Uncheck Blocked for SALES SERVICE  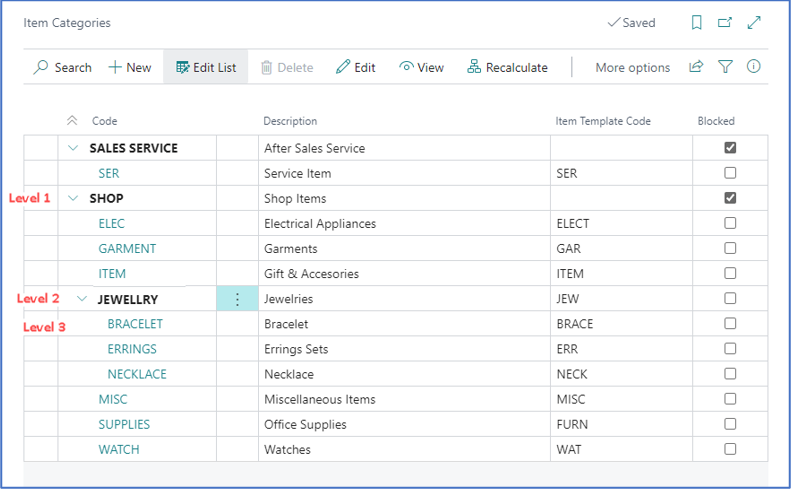[x=730, y=147]
